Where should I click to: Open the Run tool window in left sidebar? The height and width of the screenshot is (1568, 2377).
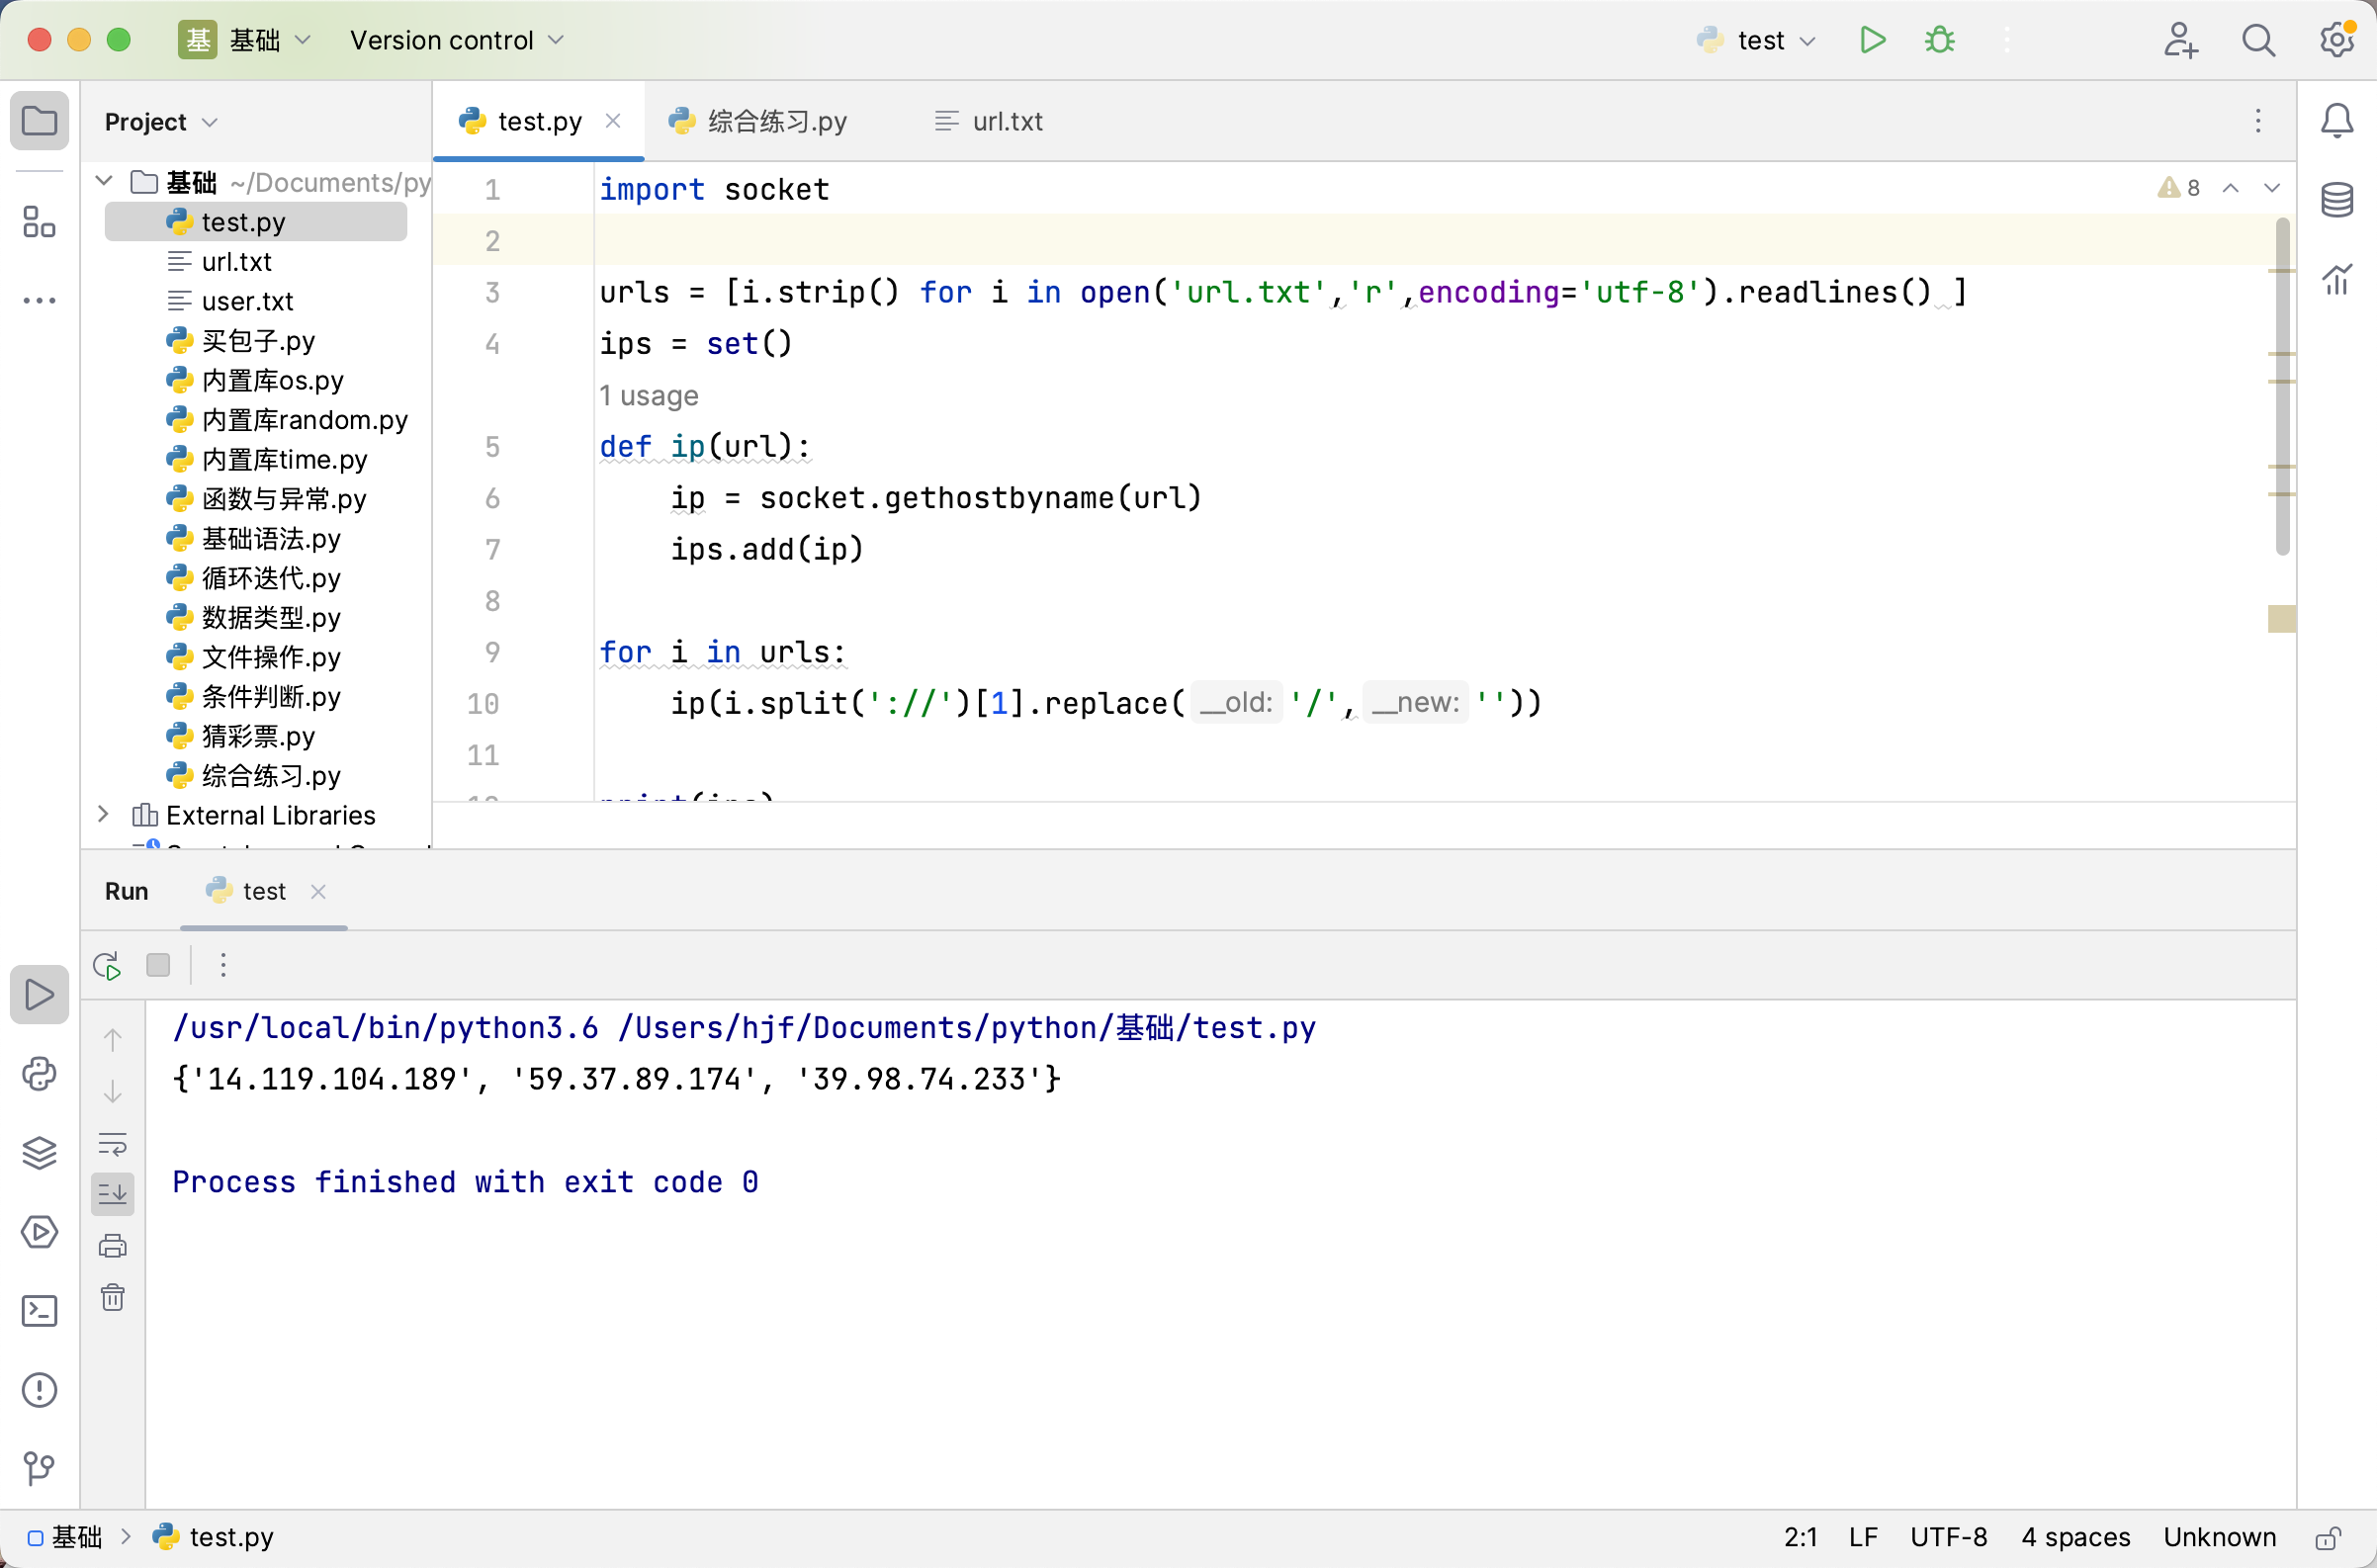pyautogui.click(x=39, y=994)
